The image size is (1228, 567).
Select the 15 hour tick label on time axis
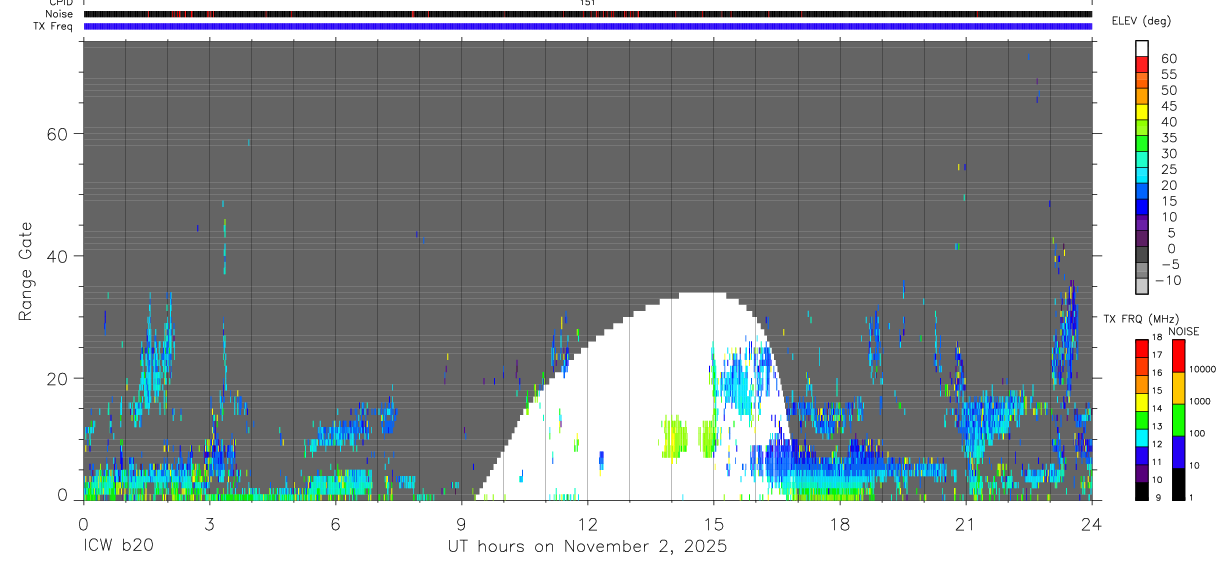coord(713,523)
